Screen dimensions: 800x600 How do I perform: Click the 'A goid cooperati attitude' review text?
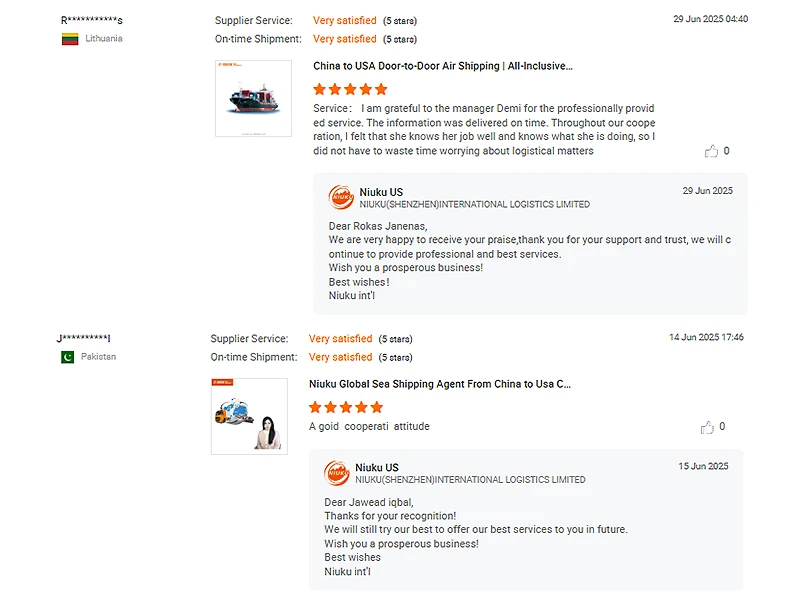point(369,426)
